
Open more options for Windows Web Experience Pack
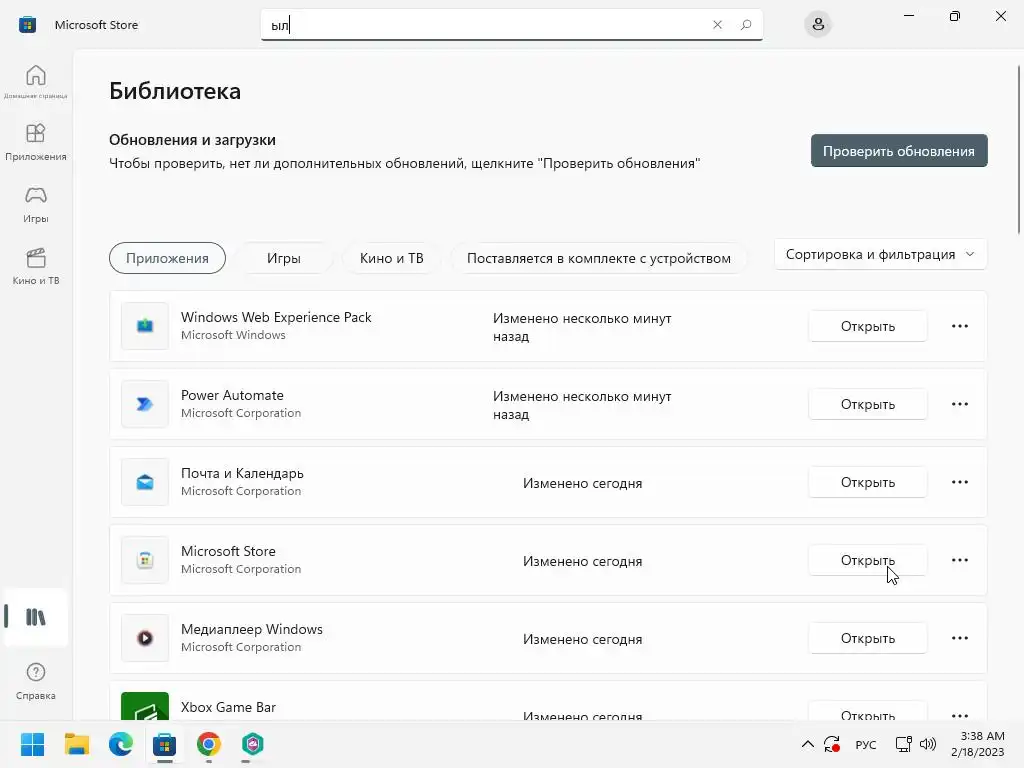click(959, 326)
